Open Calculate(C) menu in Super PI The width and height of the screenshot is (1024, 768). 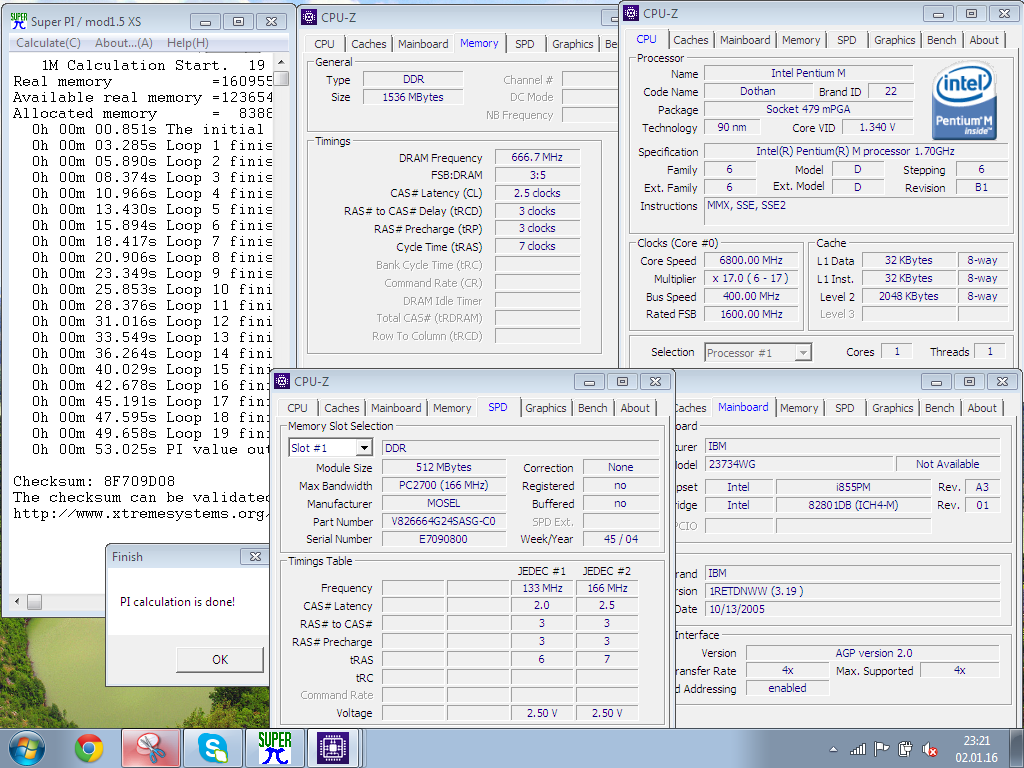pyautogui.click(x=48, y=42)
